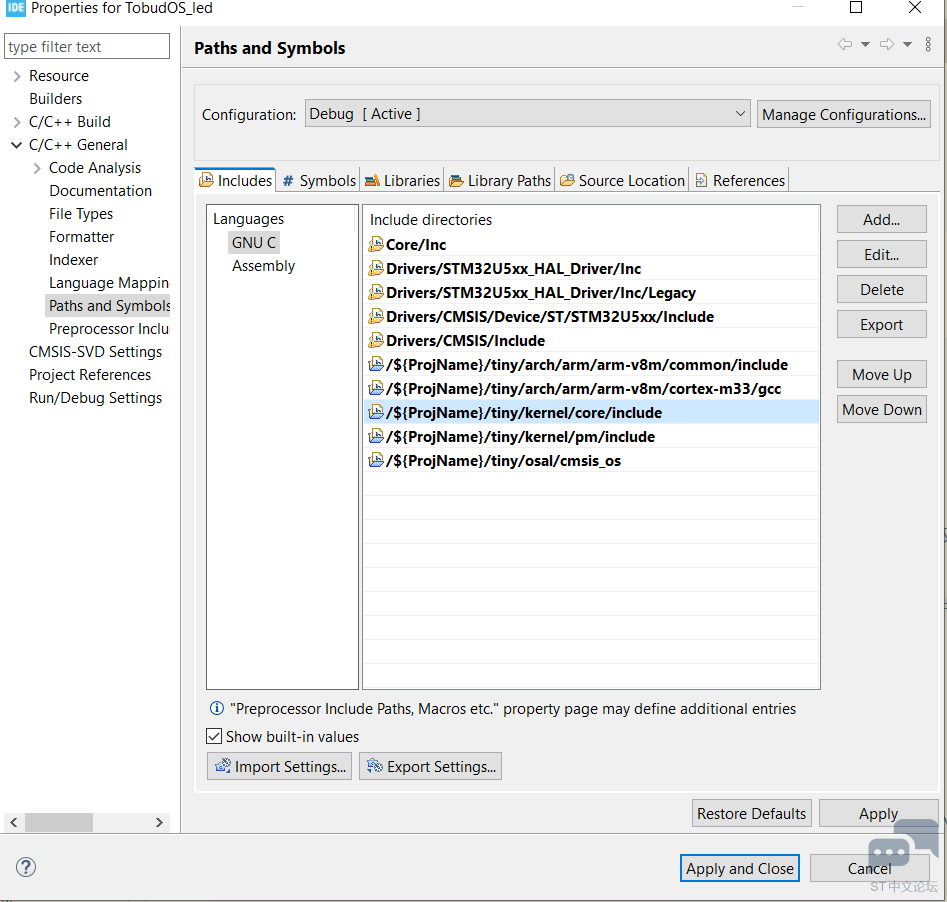Select Paths and Symbols in the tree

click(109, 306)
